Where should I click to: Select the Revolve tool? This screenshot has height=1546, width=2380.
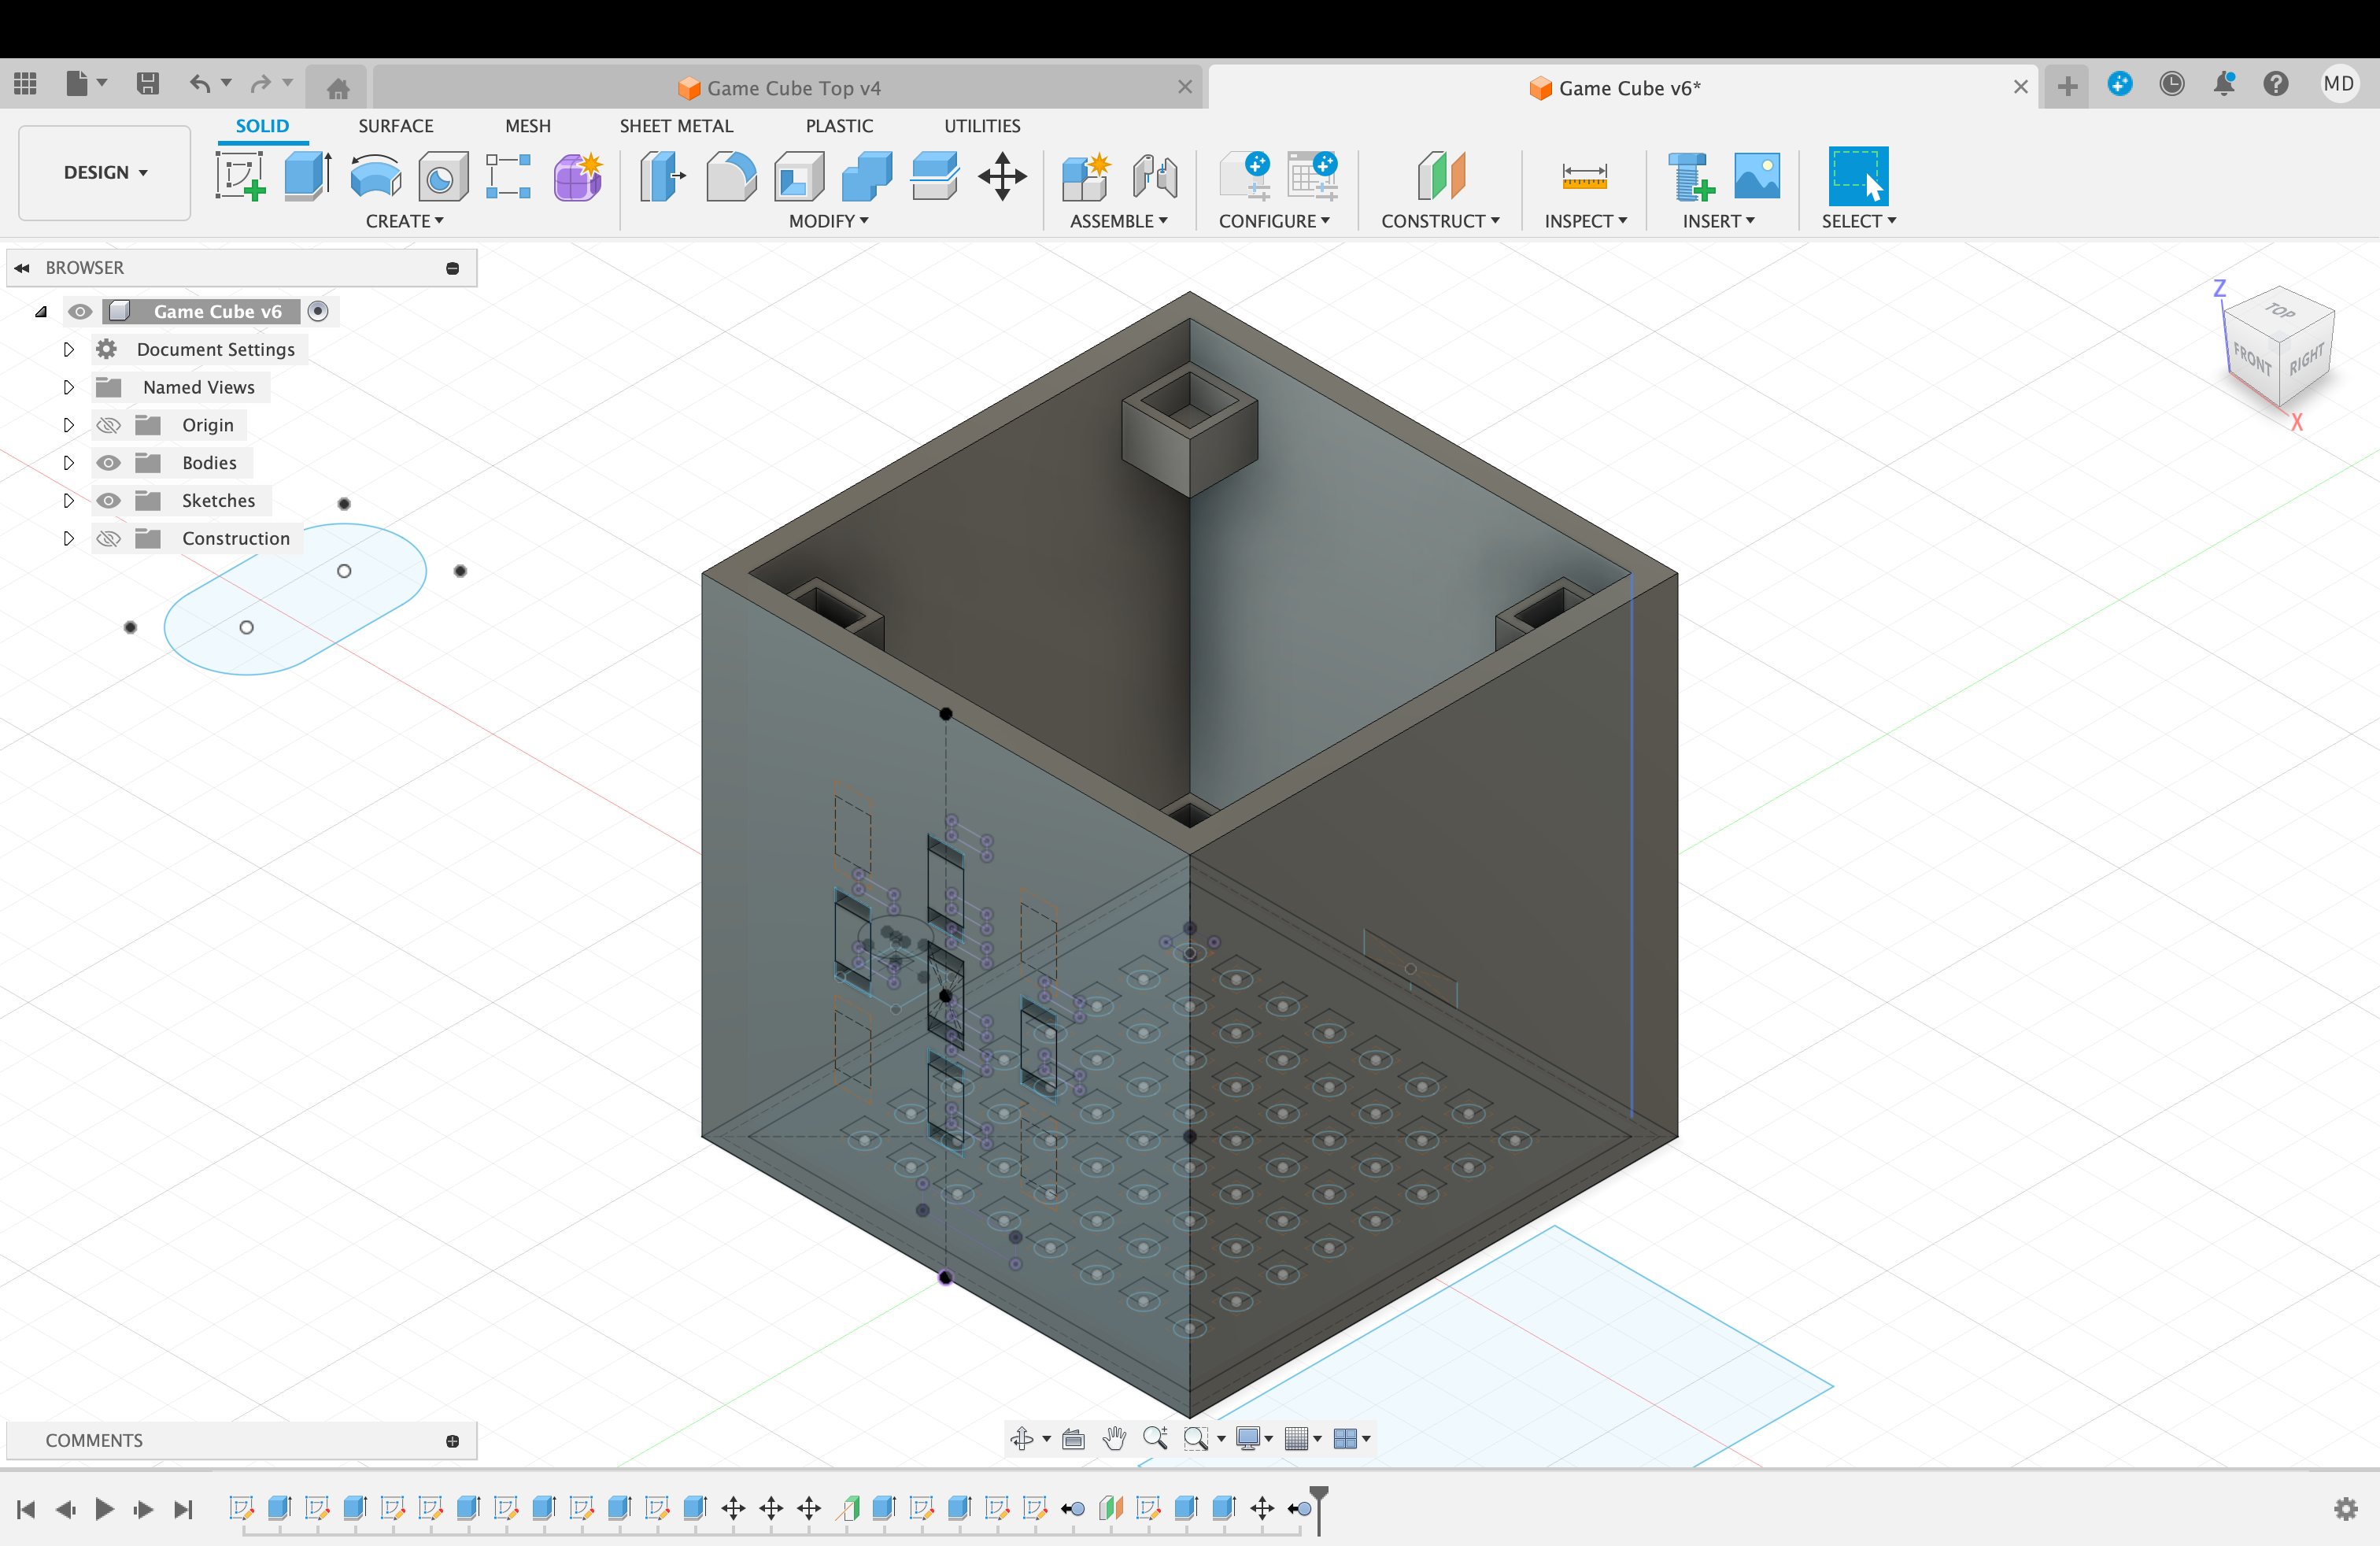(x=375, y=176)
